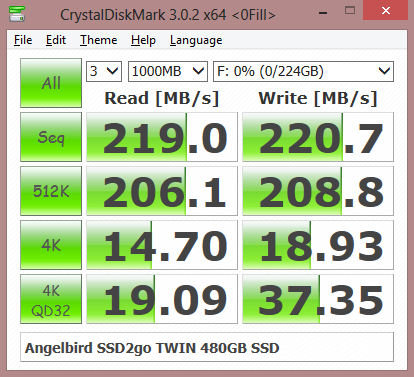
Task: Start the 512K benchmark test
Action: click(51, 191)
